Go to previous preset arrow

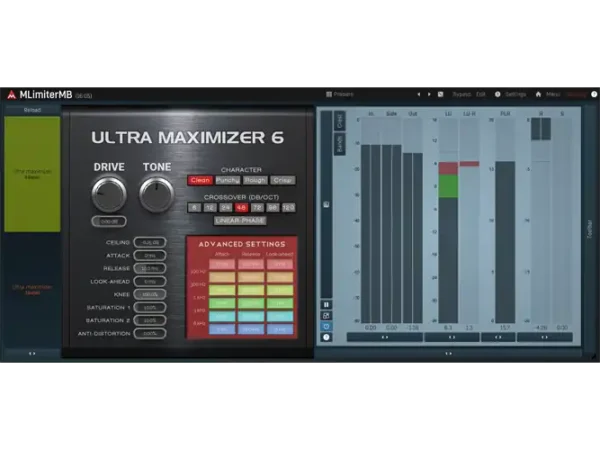[x=419, y=94]
